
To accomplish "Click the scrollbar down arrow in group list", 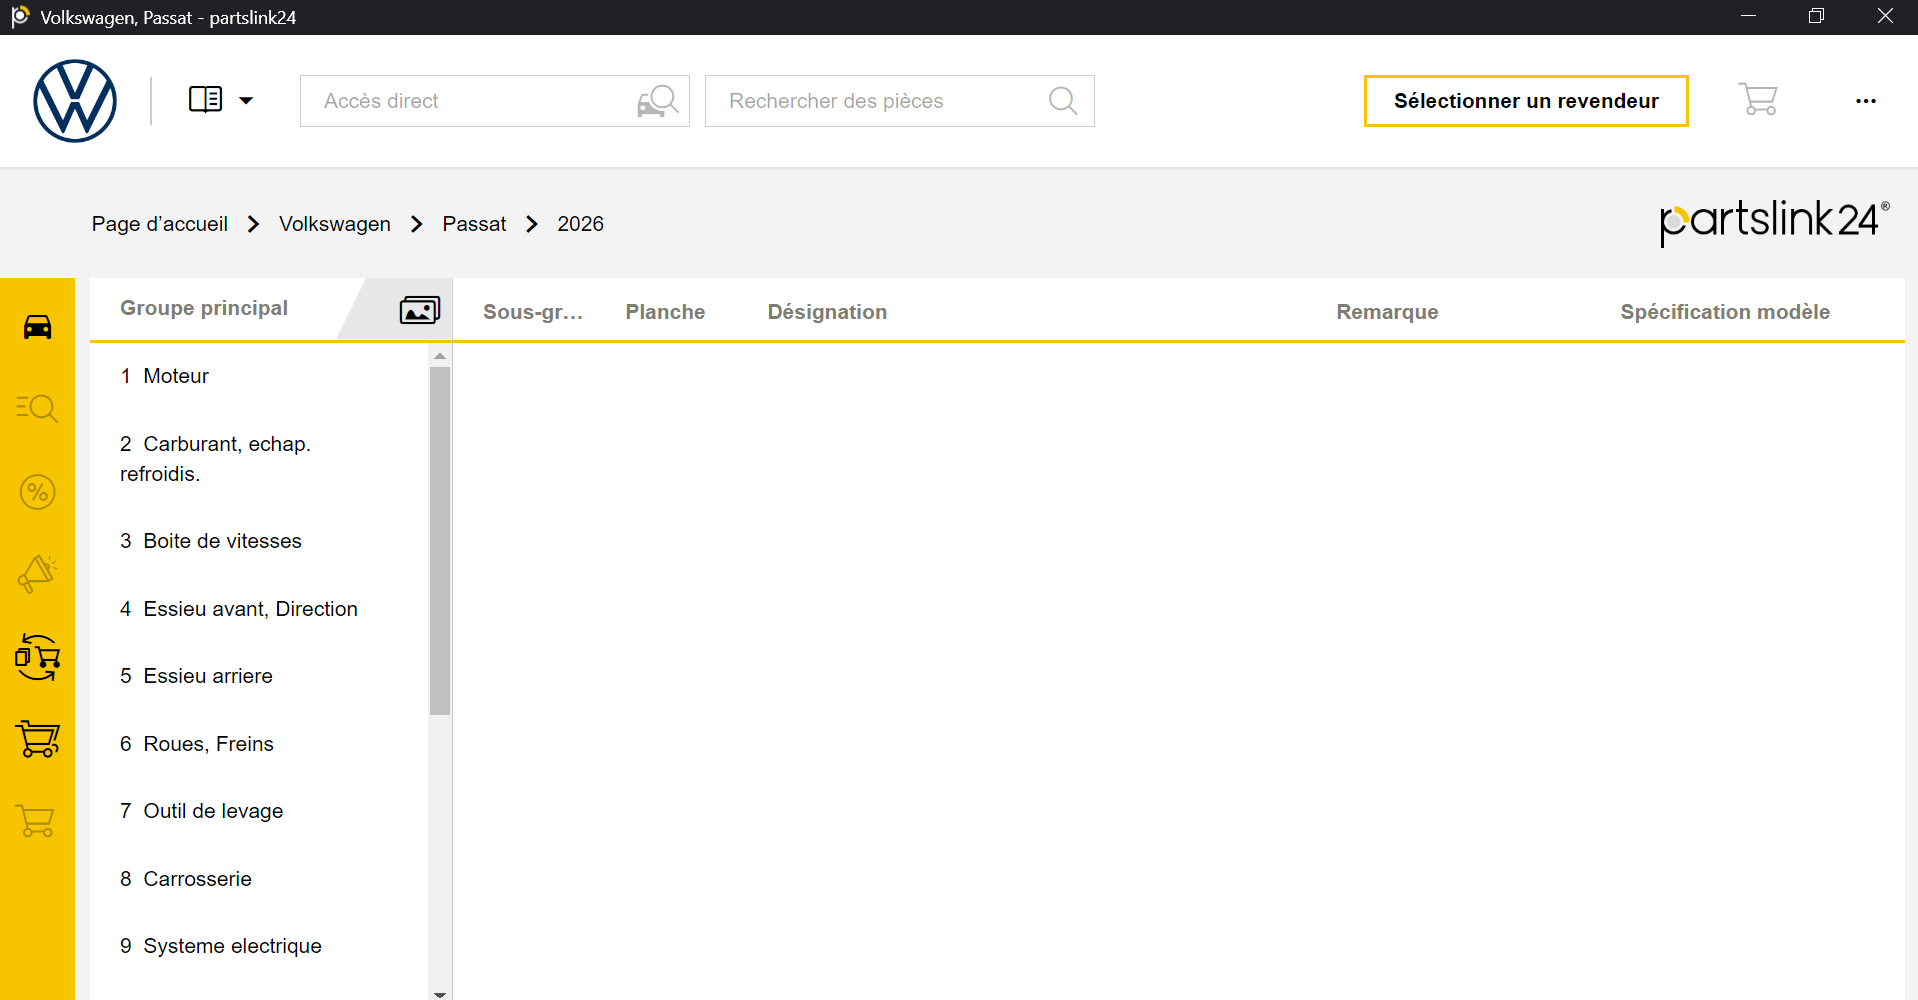I will pyautogui.click(x=440, y=993).
